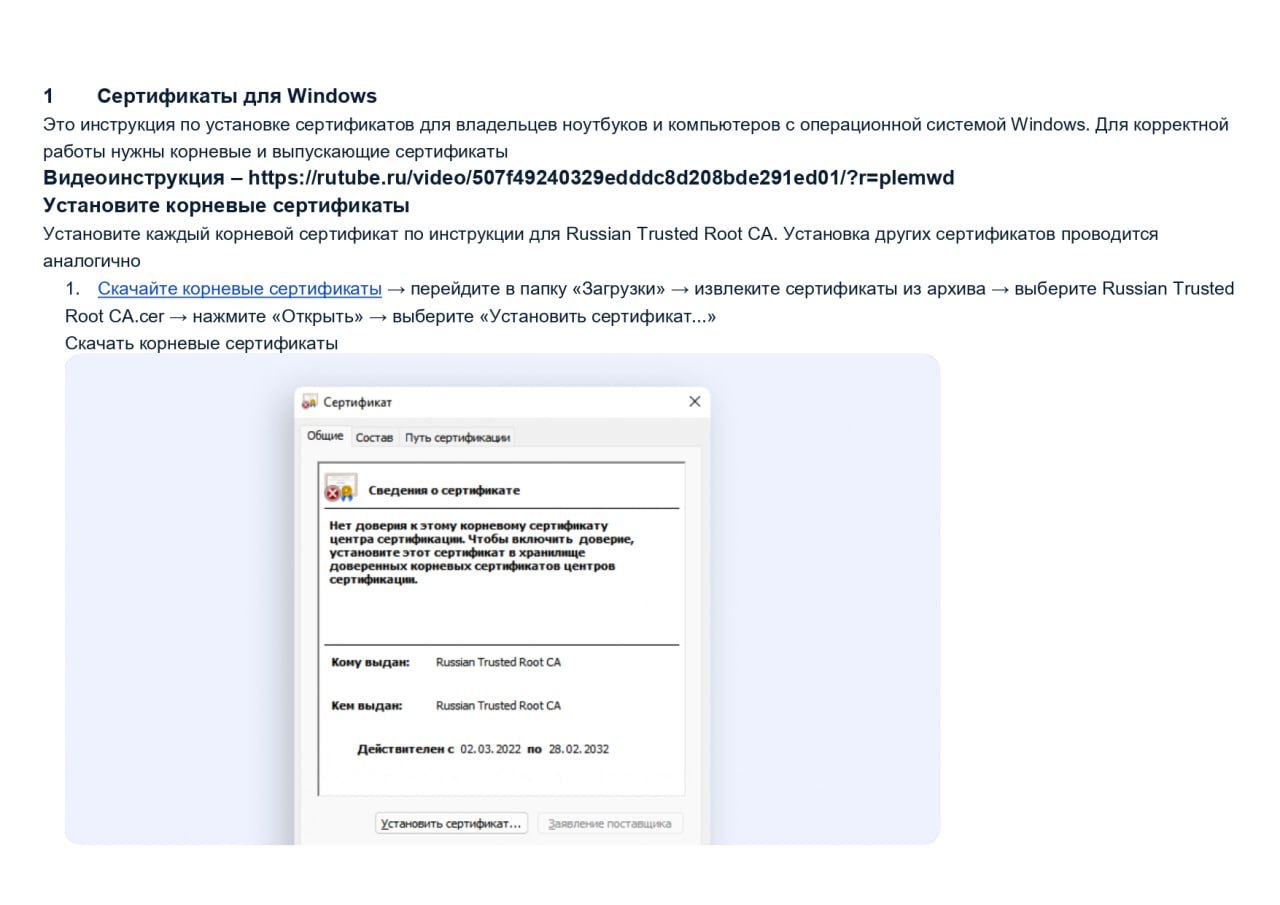The image size is (1280, 905).
Task: Click the "Установите корневые сертификаты" heading
Action: (x=226, y=206)
